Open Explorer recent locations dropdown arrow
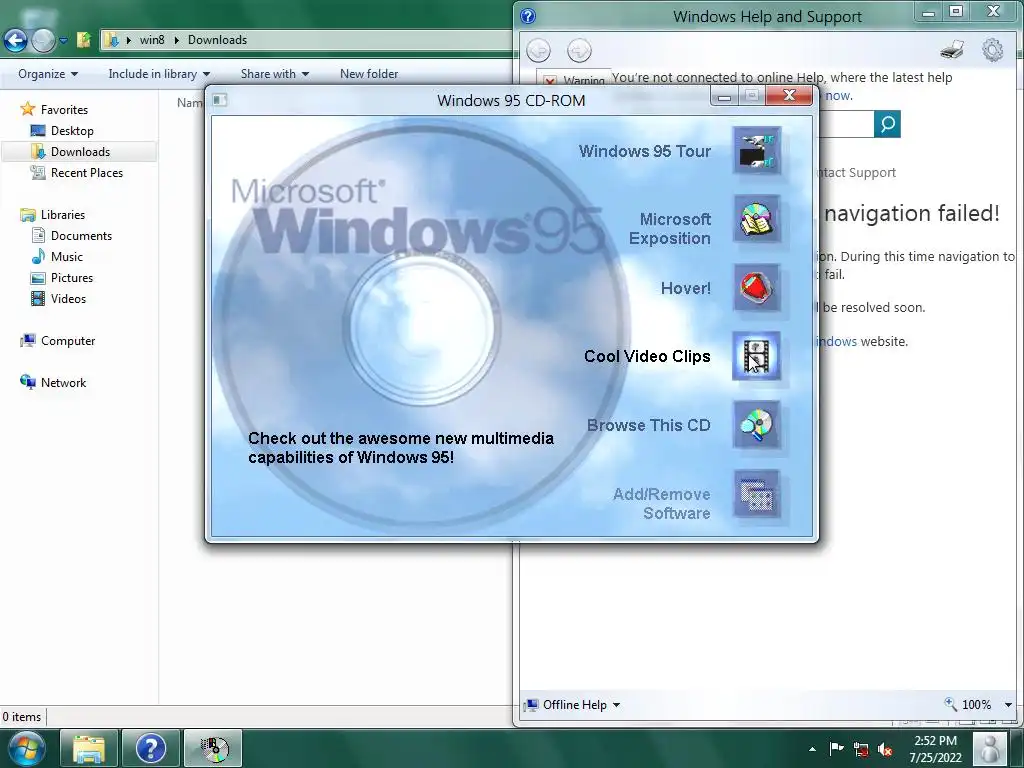 pos(63,40)
